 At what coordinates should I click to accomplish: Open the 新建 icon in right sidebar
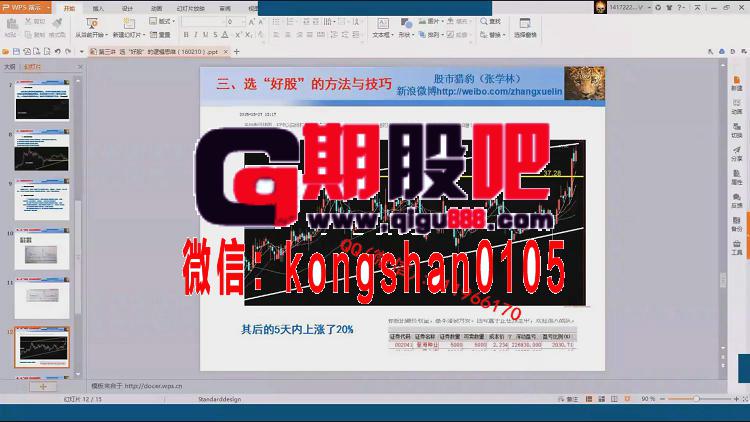point(737,83)
